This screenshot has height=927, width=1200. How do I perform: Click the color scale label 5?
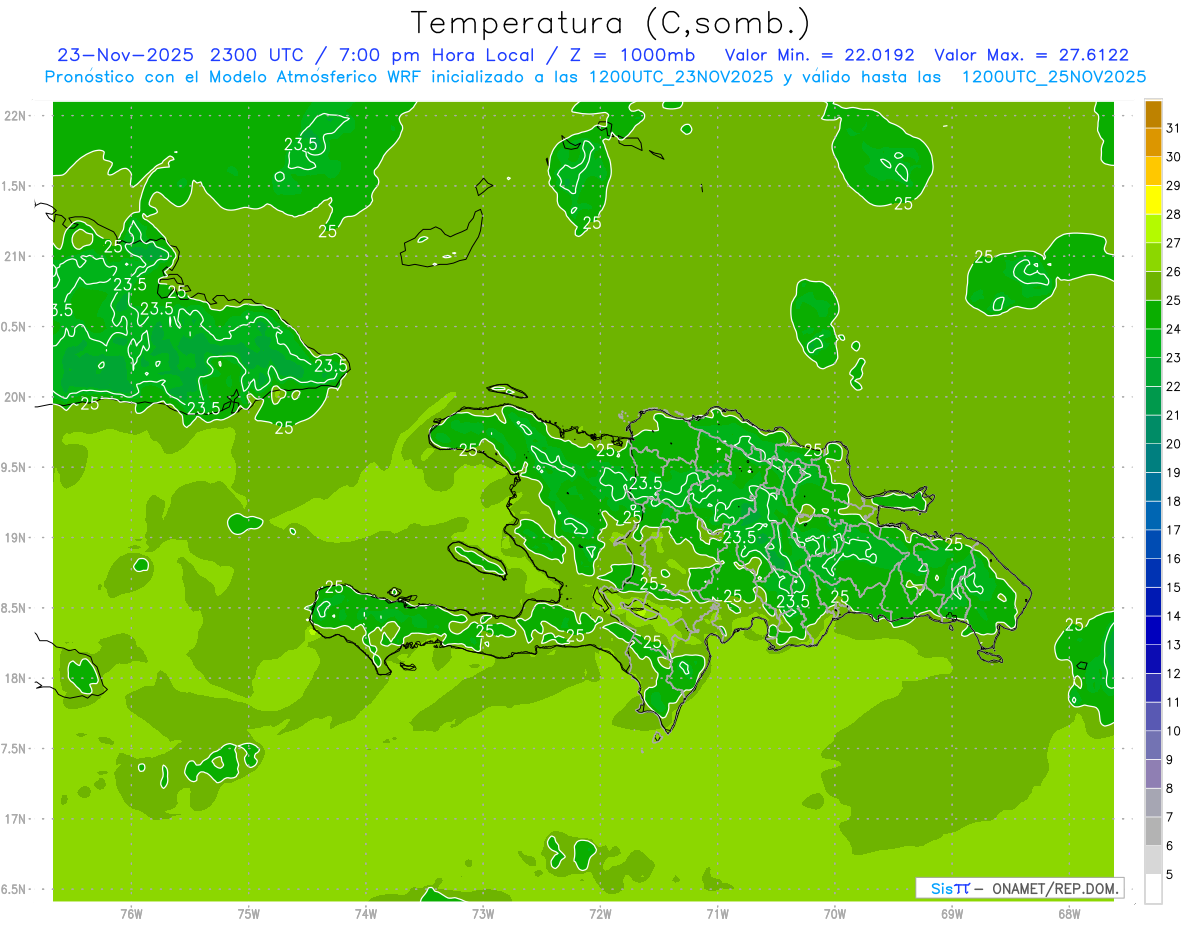pos(1170,874)
